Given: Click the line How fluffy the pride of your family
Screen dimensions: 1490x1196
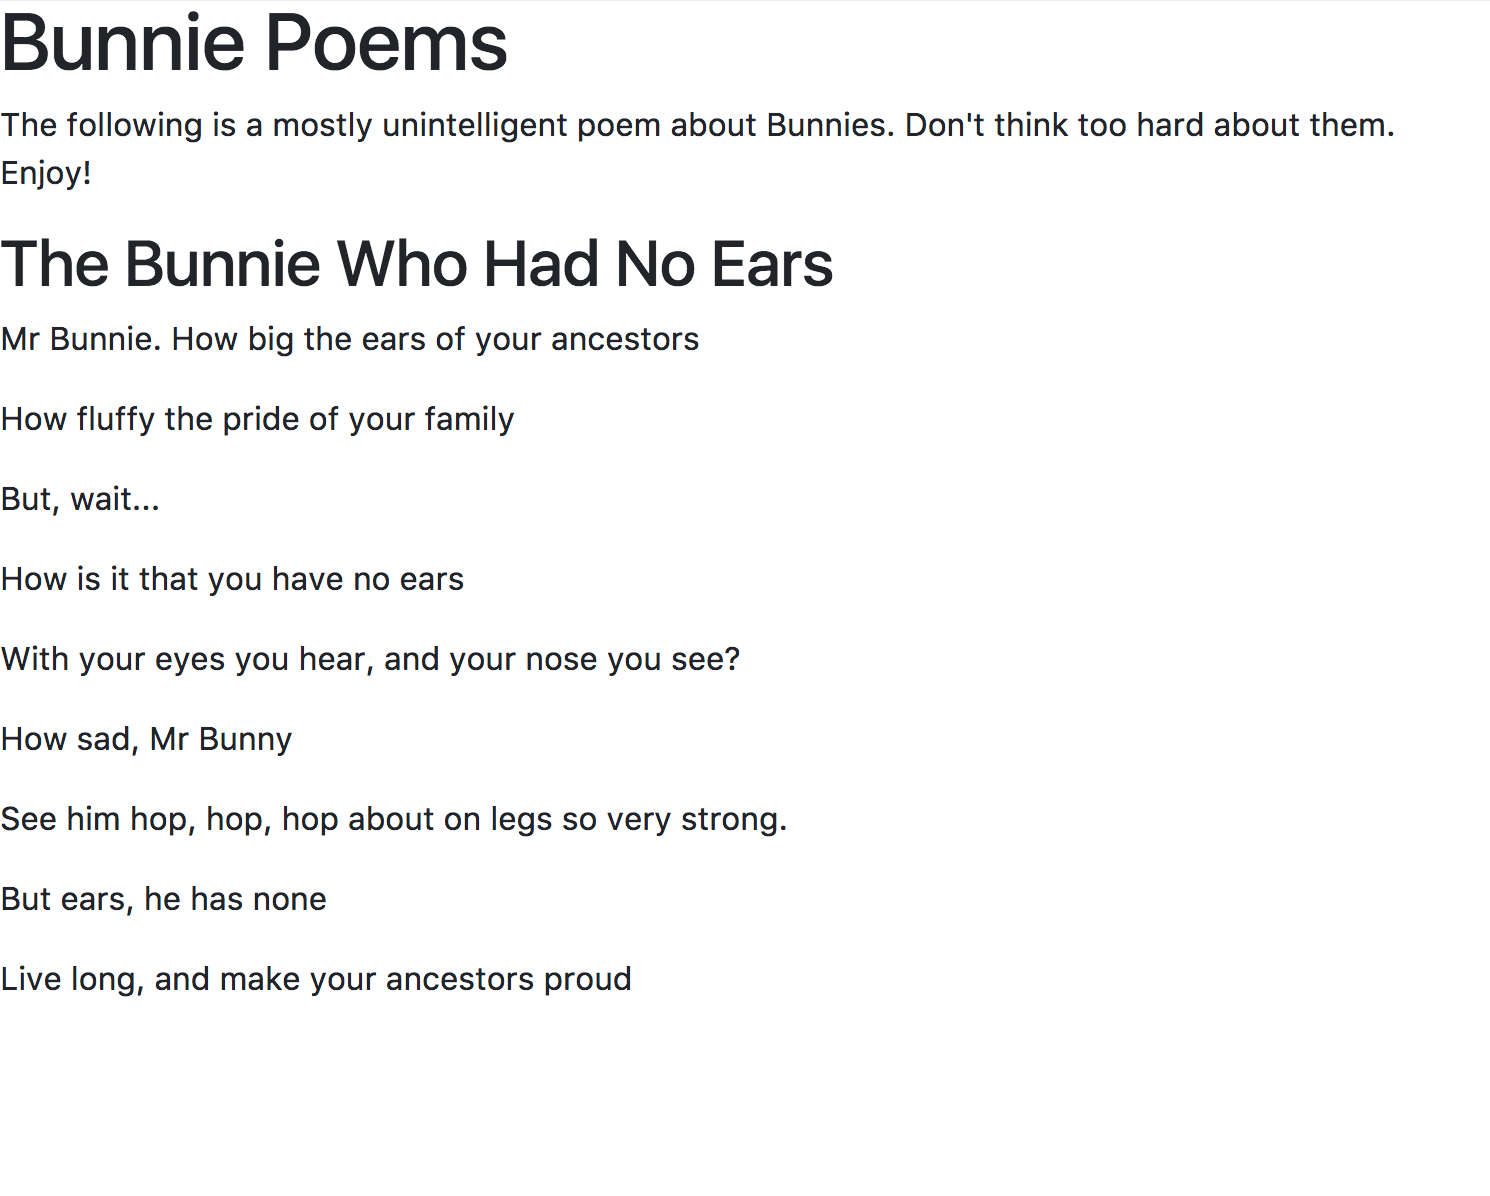Looking at the screenshot, I should (257, 419).
